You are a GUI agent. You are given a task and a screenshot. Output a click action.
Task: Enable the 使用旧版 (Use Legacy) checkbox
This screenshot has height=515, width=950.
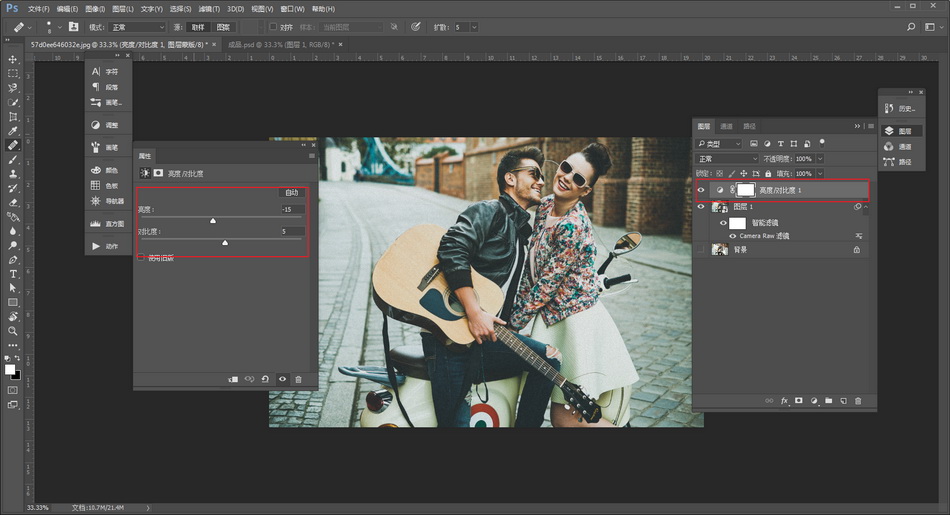coord(141,258)
